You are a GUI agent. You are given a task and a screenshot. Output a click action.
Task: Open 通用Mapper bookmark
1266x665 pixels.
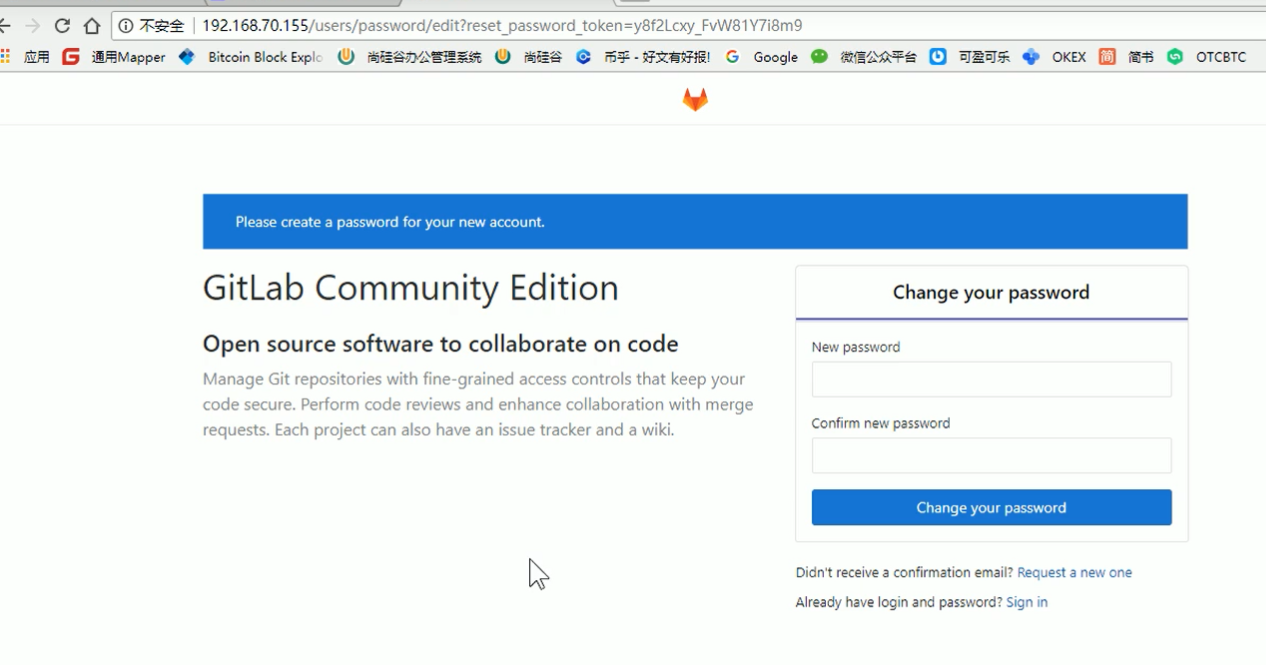point(114,57)
